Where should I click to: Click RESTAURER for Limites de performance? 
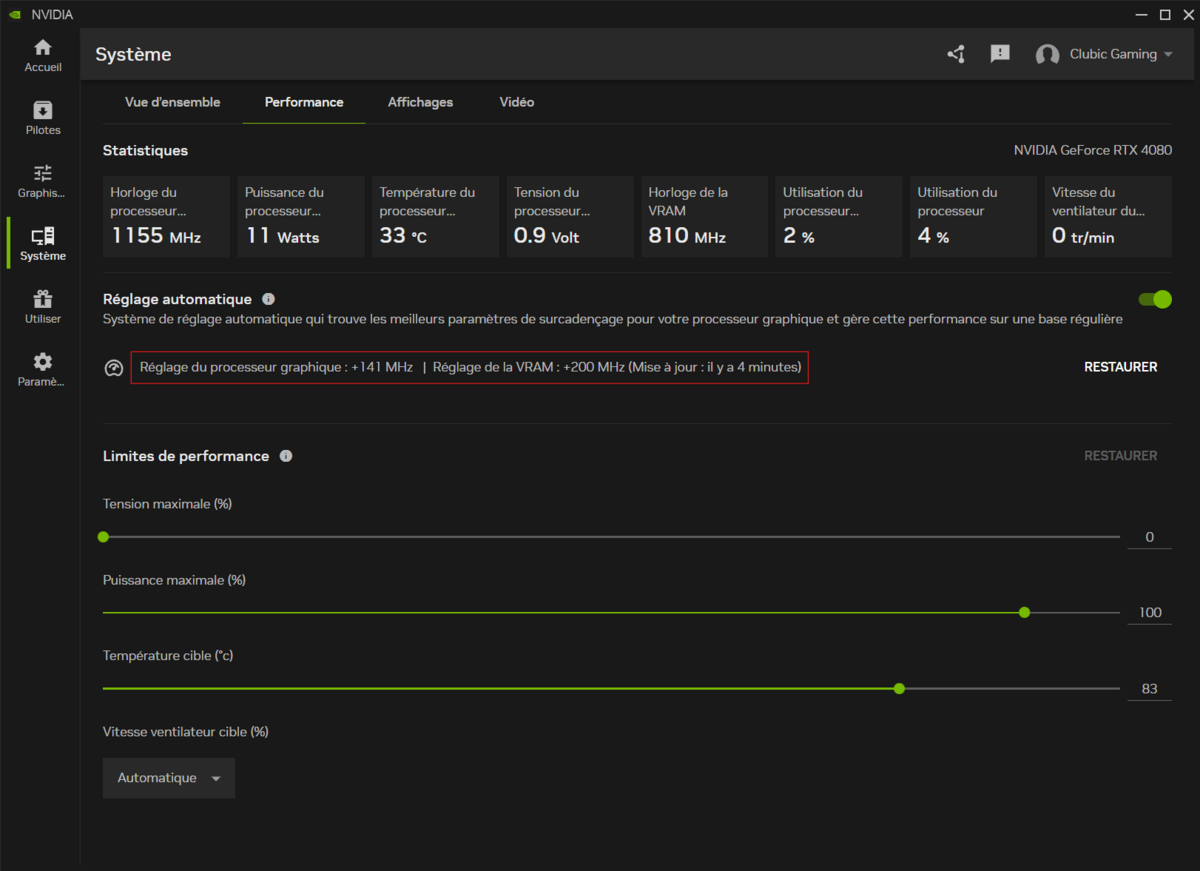pos(1121,456)
